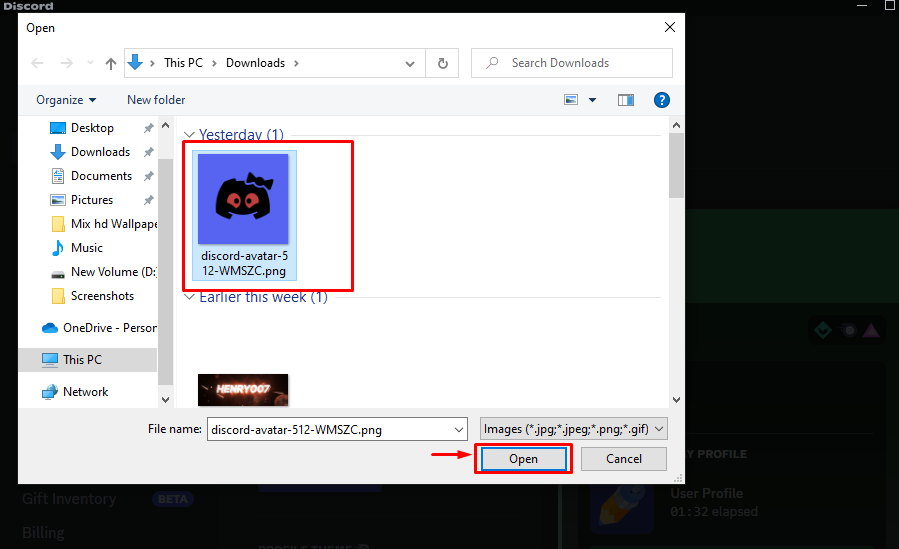The image size is (899, 549).
Task: Open the Images file type filter dropdown
Action: pos(574,429)
